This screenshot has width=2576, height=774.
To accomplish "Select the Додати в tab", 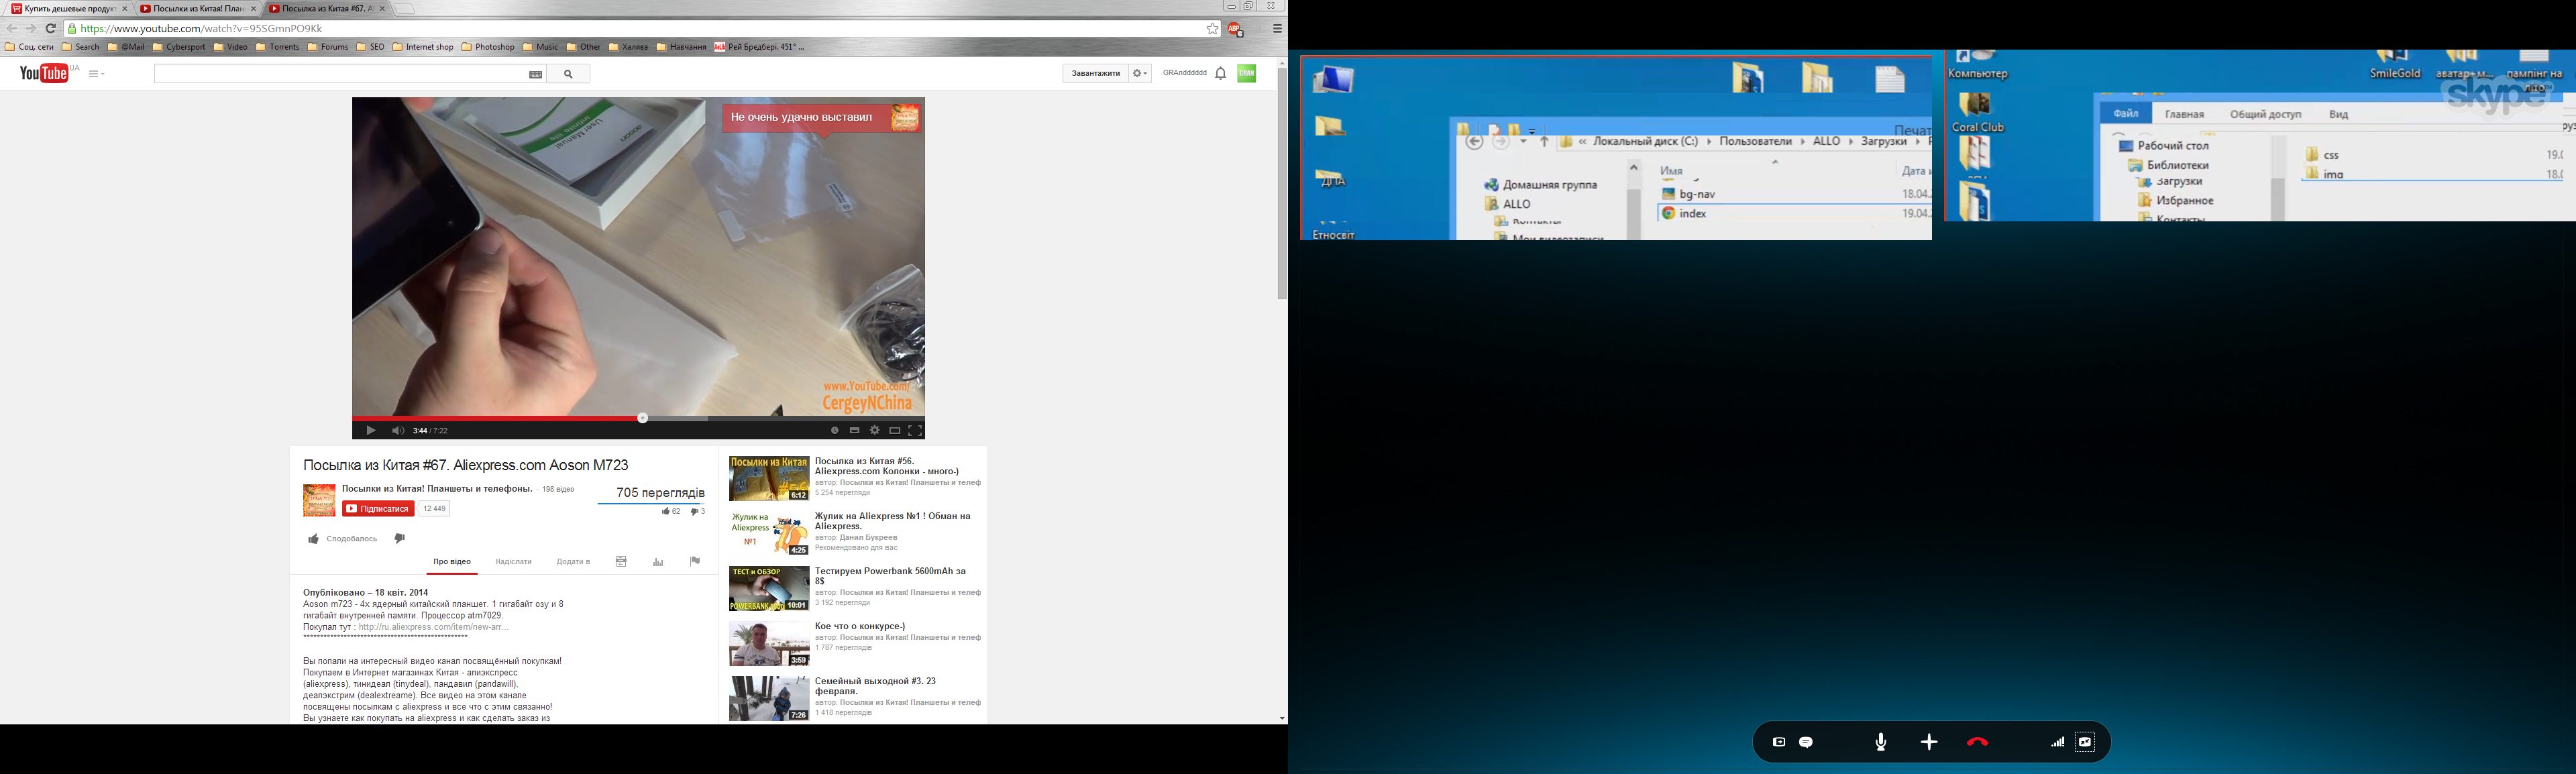I will tap(573, 562).
